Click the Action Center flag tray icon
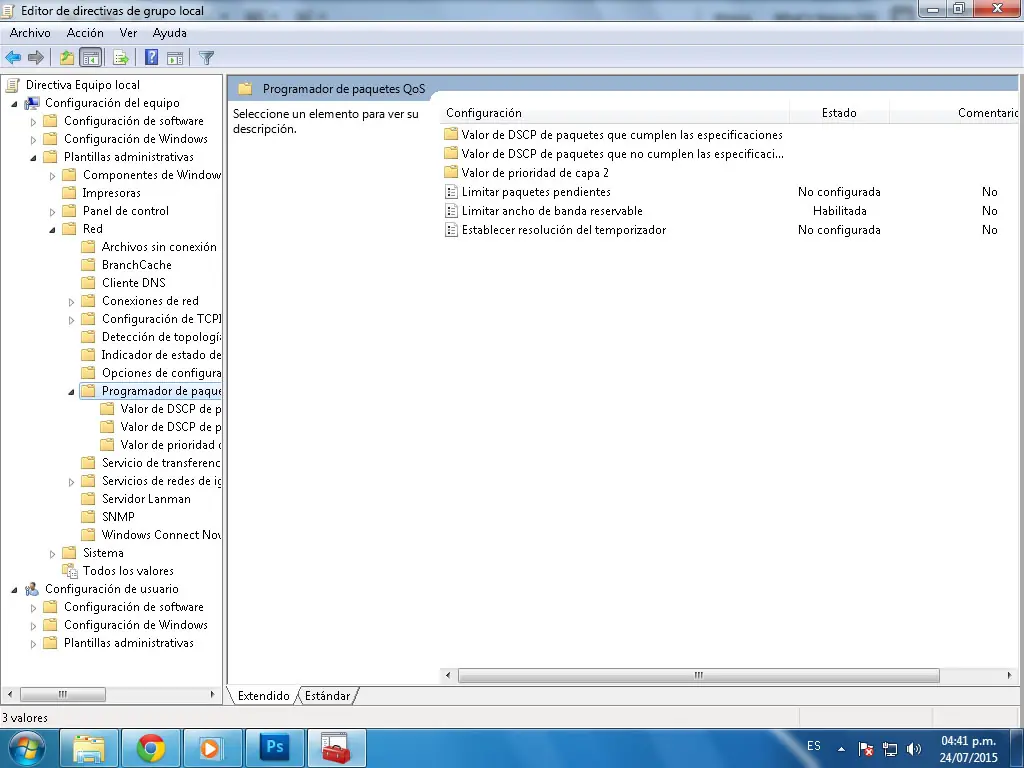 (865, 749)
